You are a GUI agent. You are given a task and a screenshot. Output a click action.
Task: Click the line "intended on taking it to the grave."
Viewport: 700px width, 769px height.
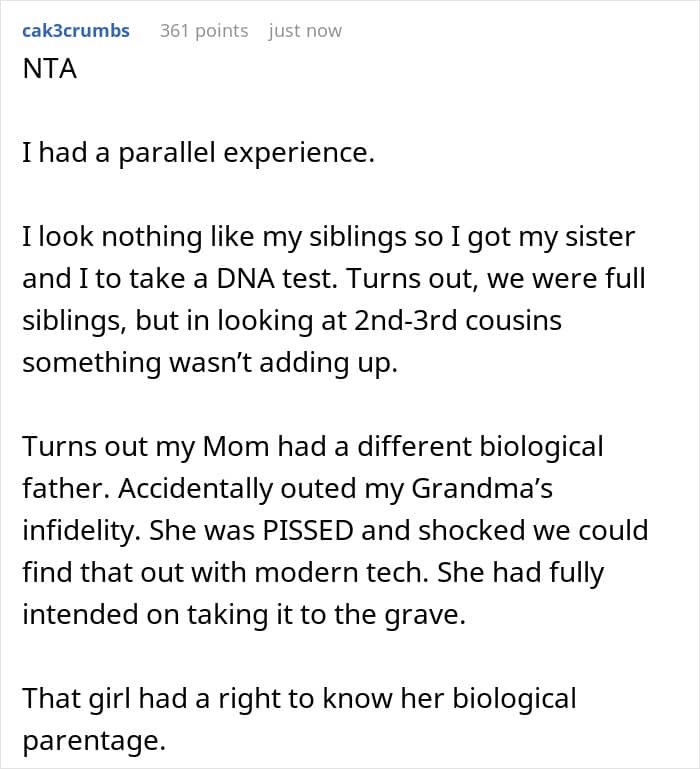pyautogui.click(x=244, y=615)
